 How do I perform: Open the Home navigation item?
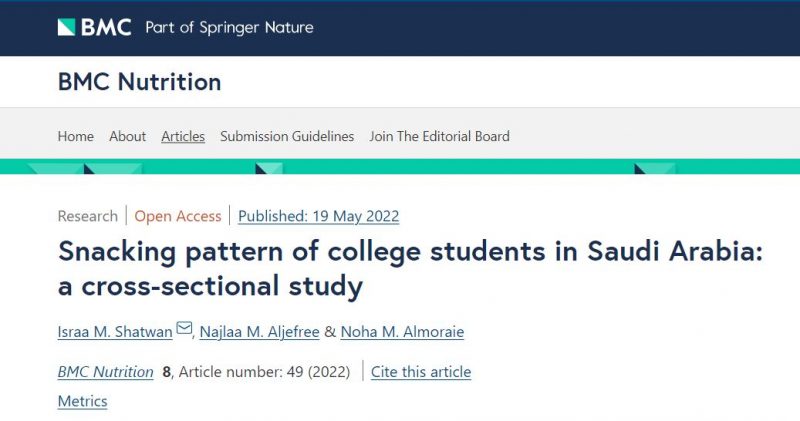pyautogui.click(x=76, y=136)
